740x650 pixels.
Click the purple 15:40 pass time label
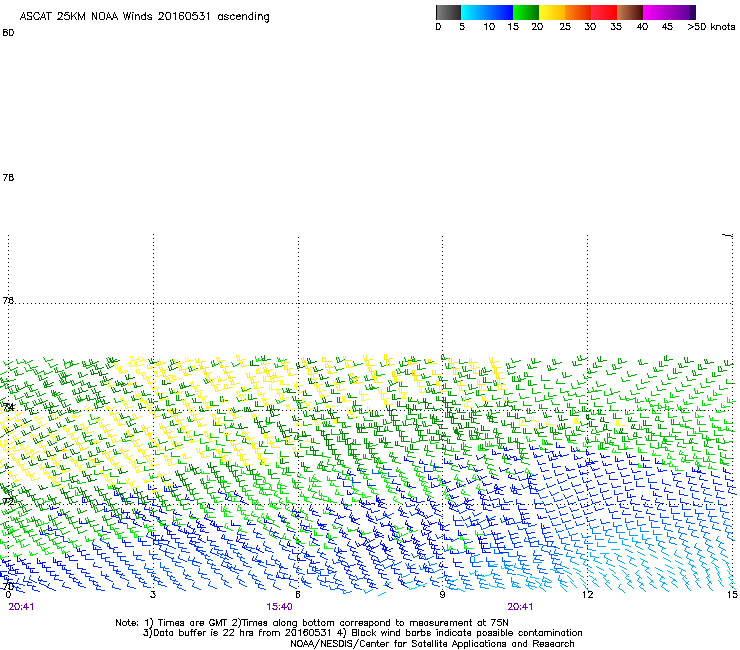(x=279, y=607)
